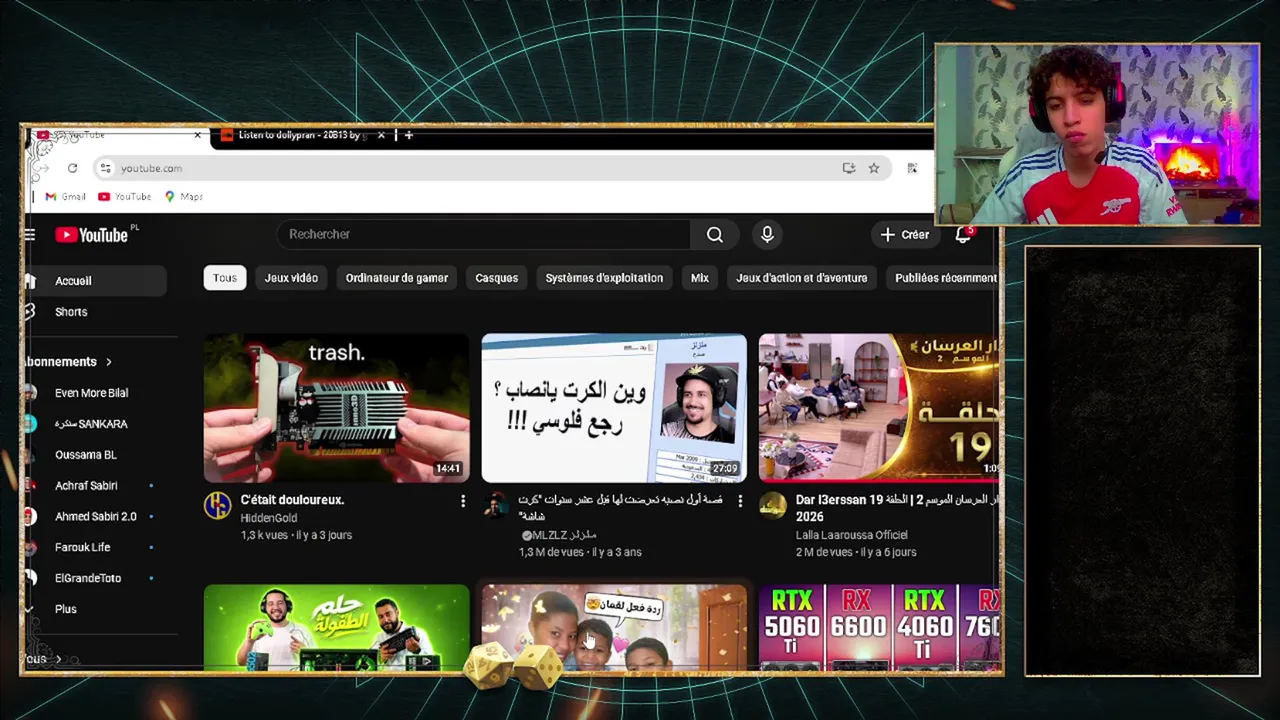
Task: Open the green gaming video thumbnail
Action: [x=336, y=627]
